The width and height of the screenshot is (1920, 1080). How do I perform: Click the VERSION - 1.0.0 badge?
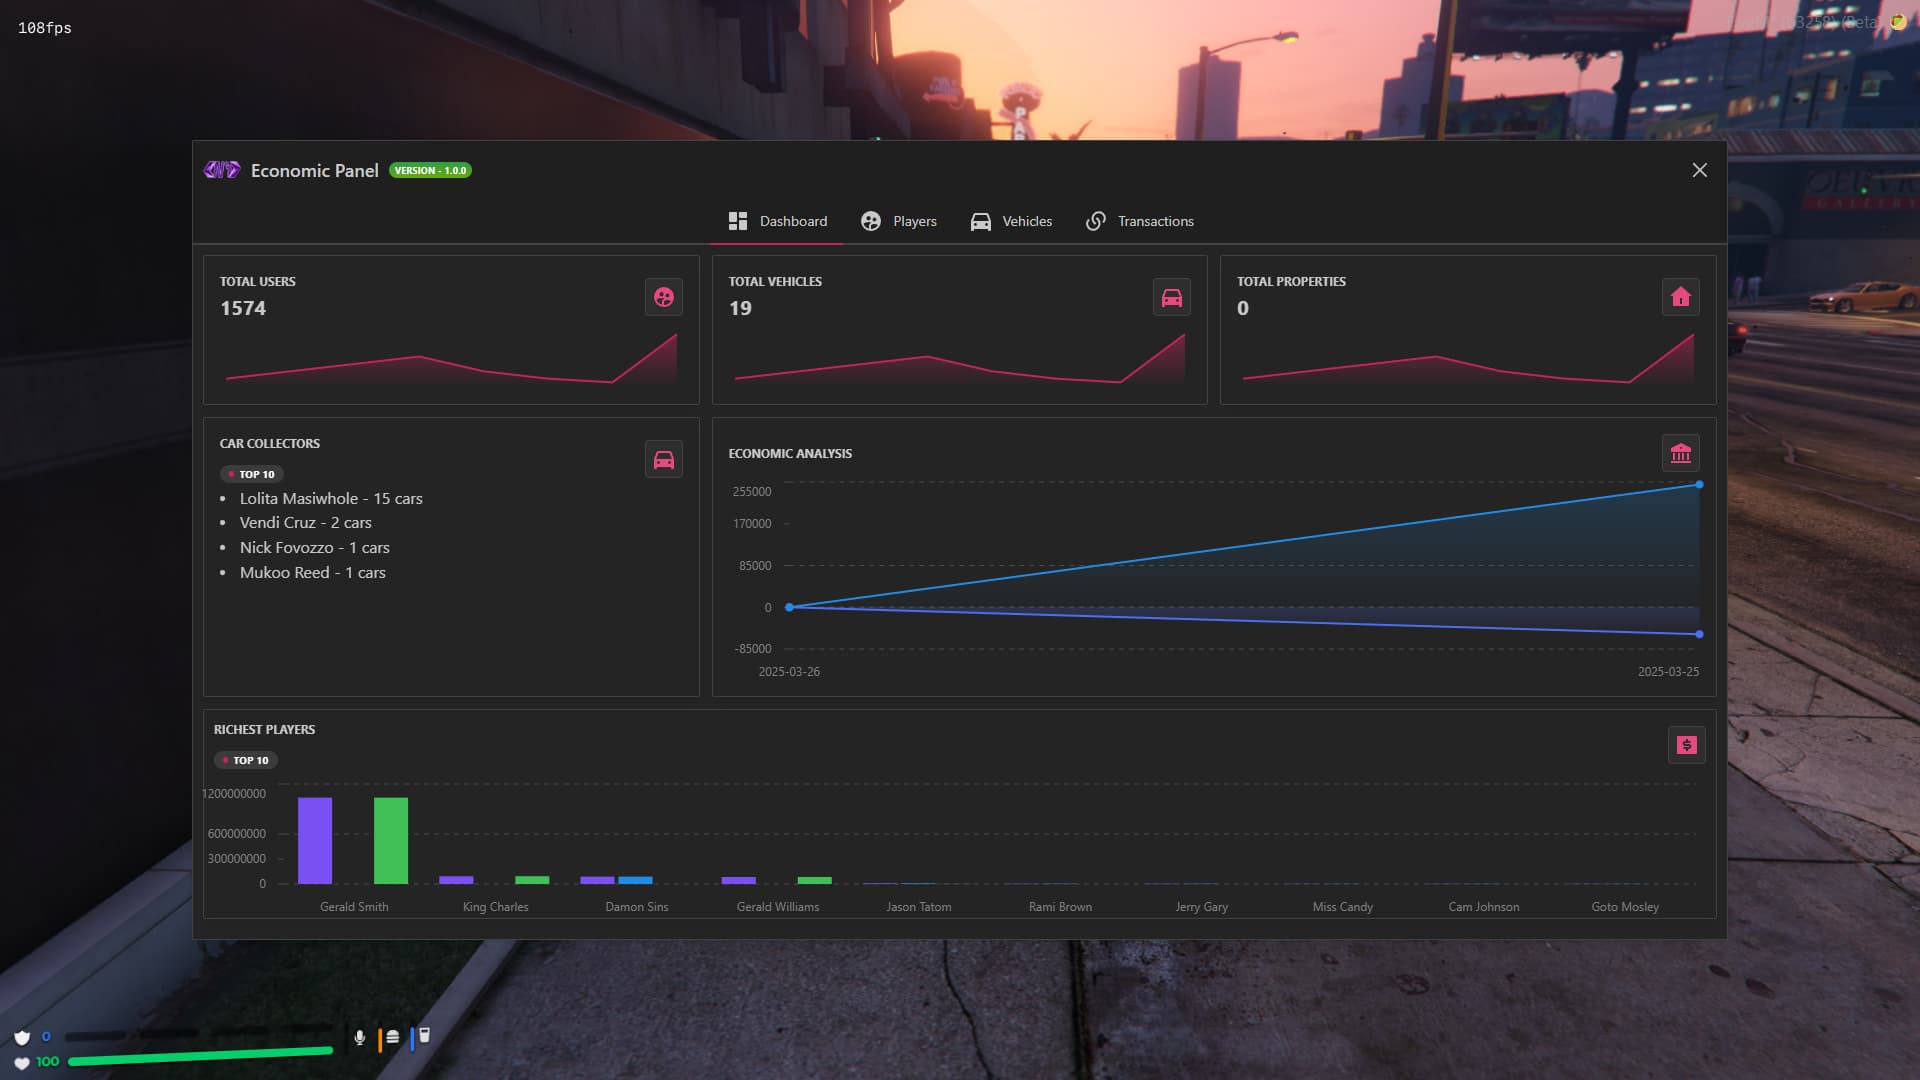click(x=430, y=170)
